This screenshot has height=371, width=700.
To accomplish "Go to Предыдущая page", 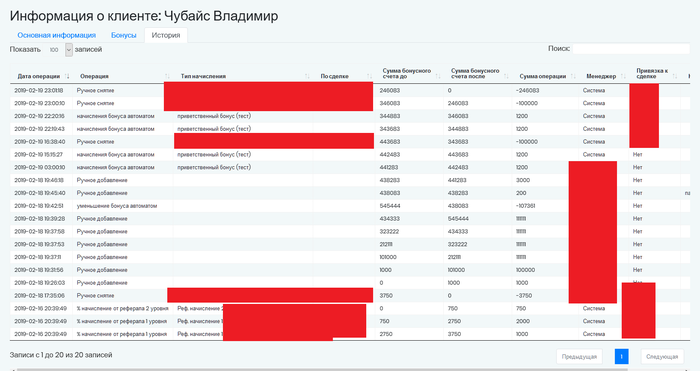I will click(x=579, y=357).
